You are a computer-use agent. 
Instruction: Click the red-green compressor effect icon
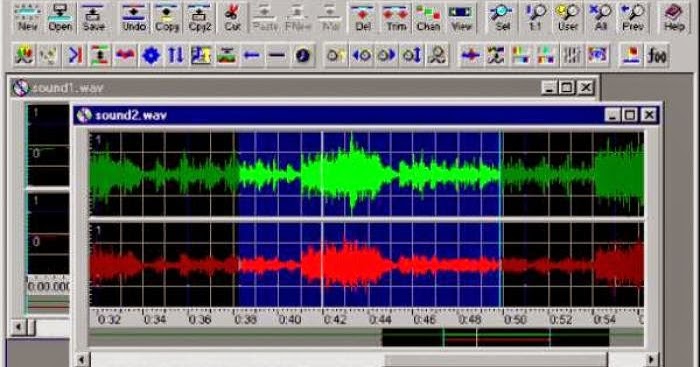click(100, 55)
